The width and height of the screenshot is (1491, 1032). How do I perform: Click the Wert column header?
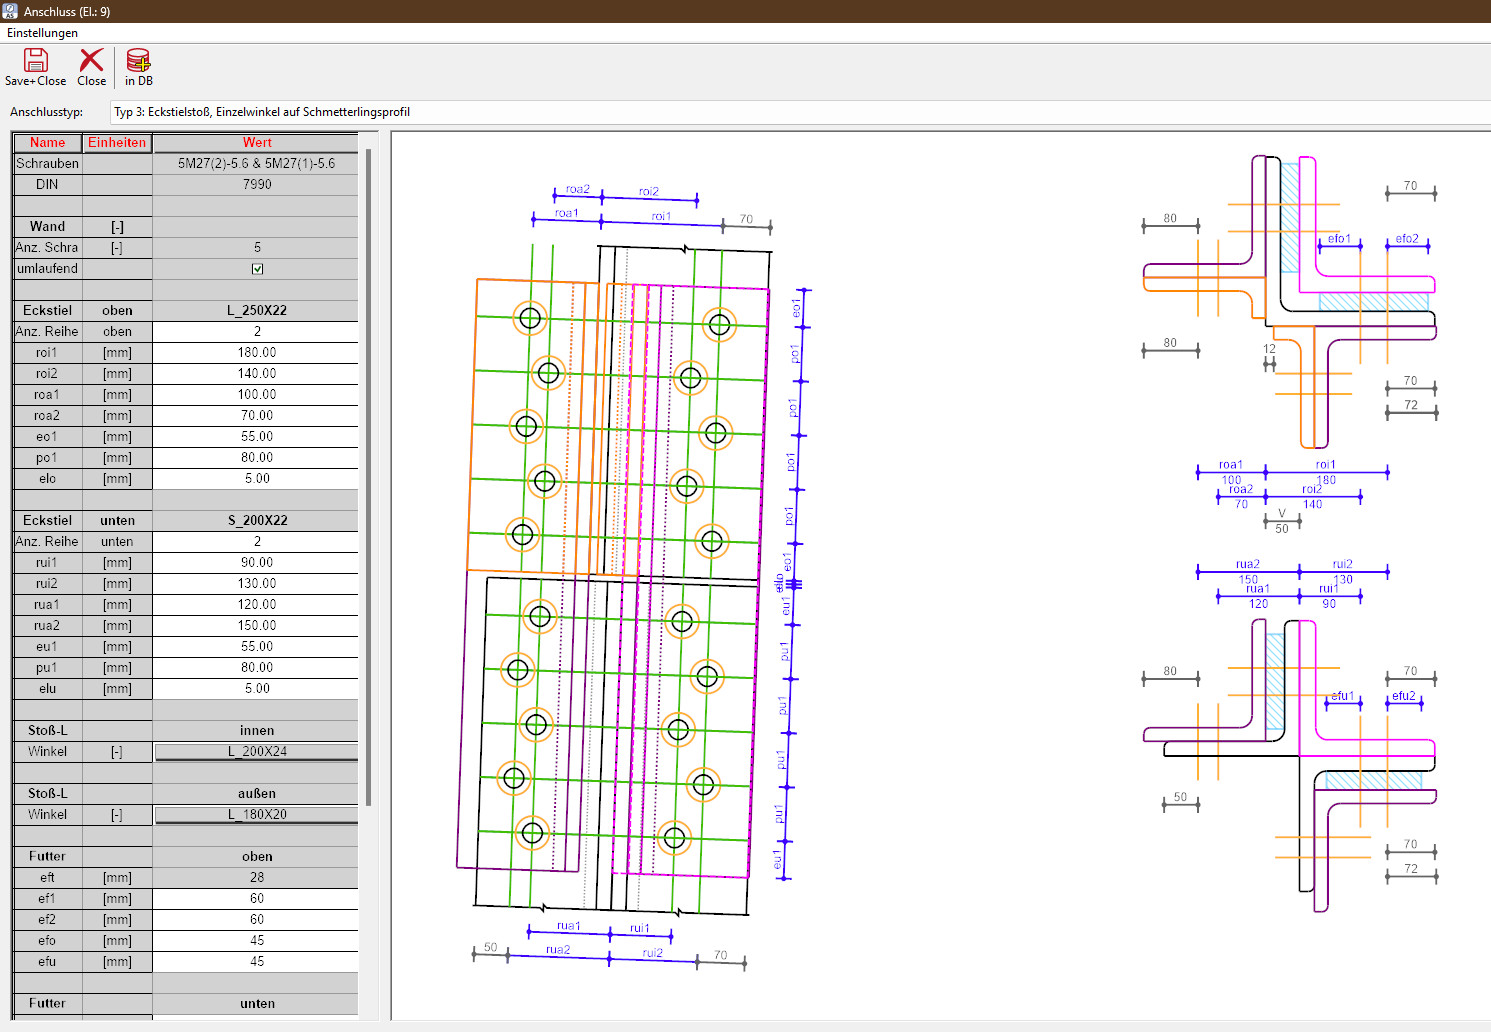coord(256,143)
